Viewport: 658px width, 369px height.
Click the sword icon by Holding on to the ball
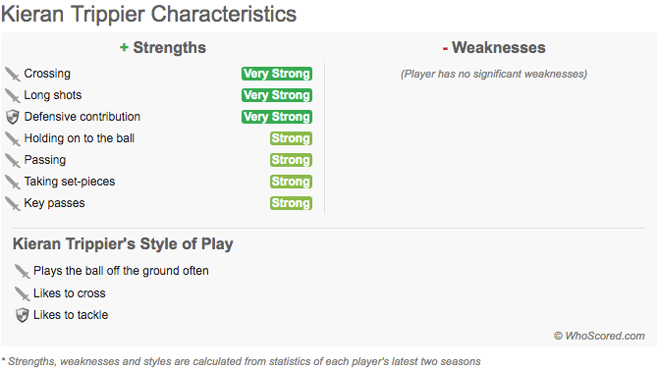point(13,139)
